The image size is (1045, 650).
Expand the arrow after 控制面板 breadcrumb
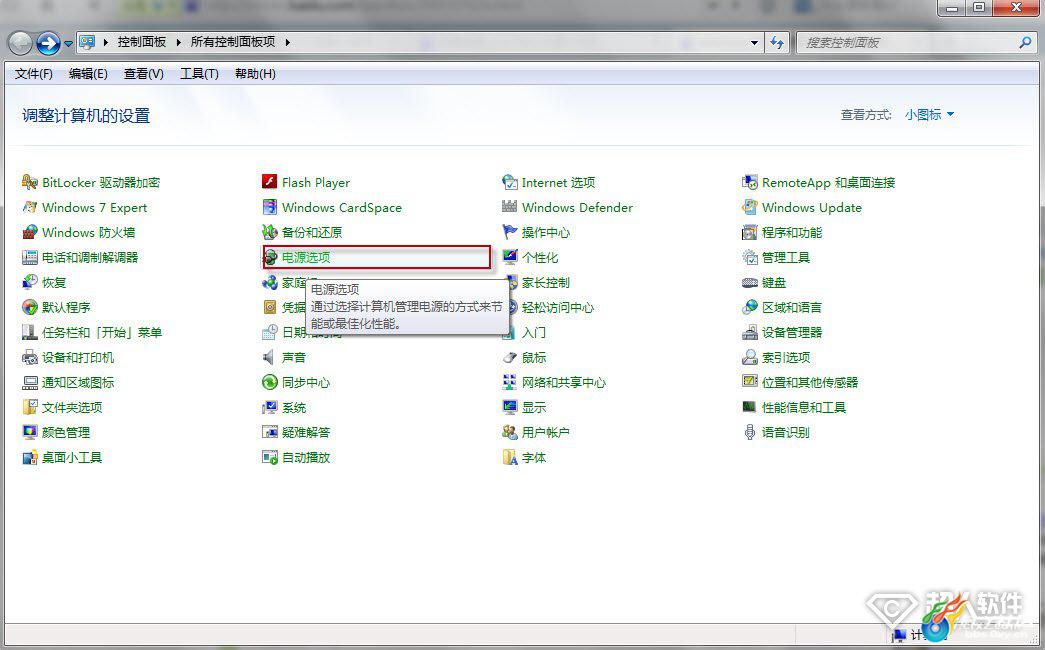coord(179,42)
